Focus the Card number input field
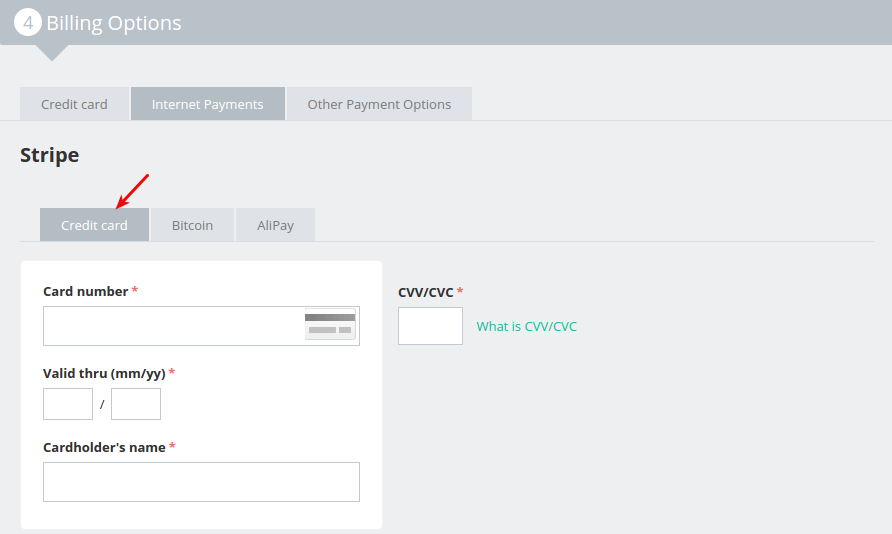 point(201,326)
